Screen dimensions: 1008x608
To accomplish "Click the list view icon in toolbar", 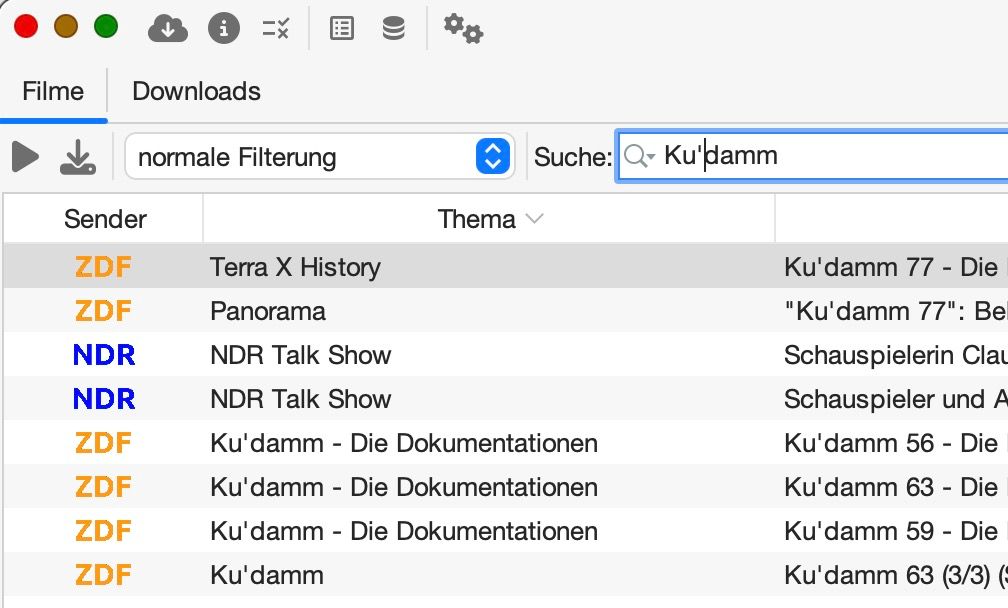I will click(x=342, y=29).
